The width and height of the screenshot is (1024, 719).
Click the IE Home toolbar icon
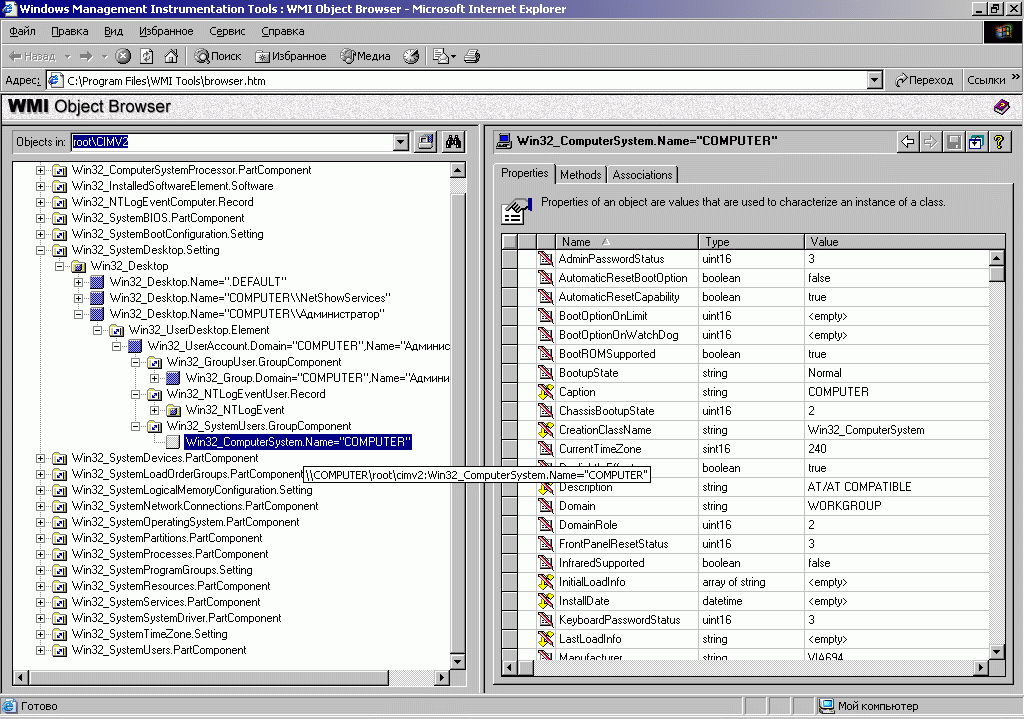[171, 56]
